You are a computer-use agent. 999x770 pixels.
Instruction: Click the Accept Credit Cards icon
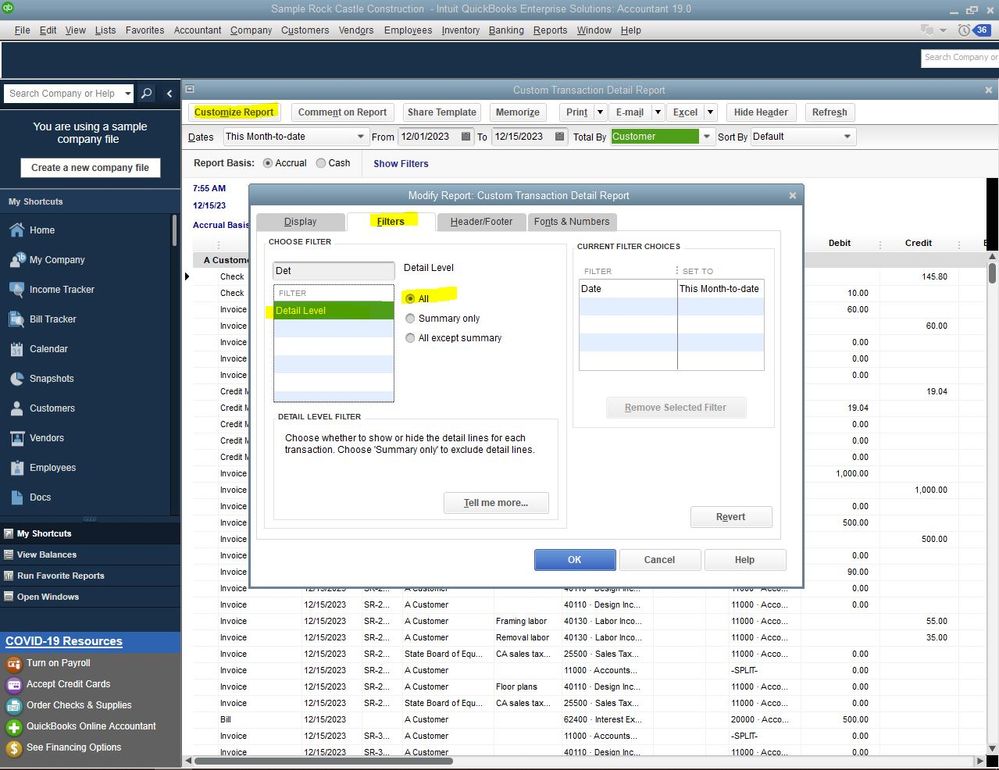tap(13, 685)
